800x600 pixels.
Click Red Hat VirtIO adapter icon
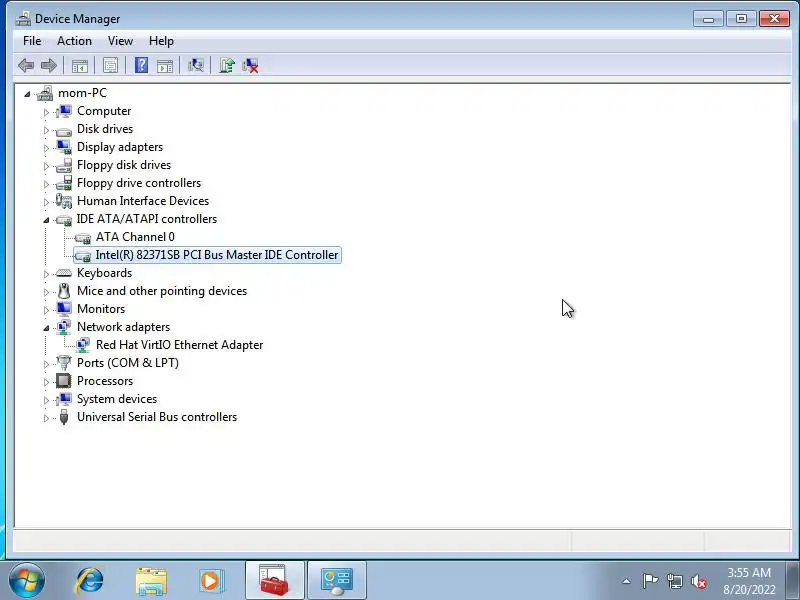[x=83, y=345]
